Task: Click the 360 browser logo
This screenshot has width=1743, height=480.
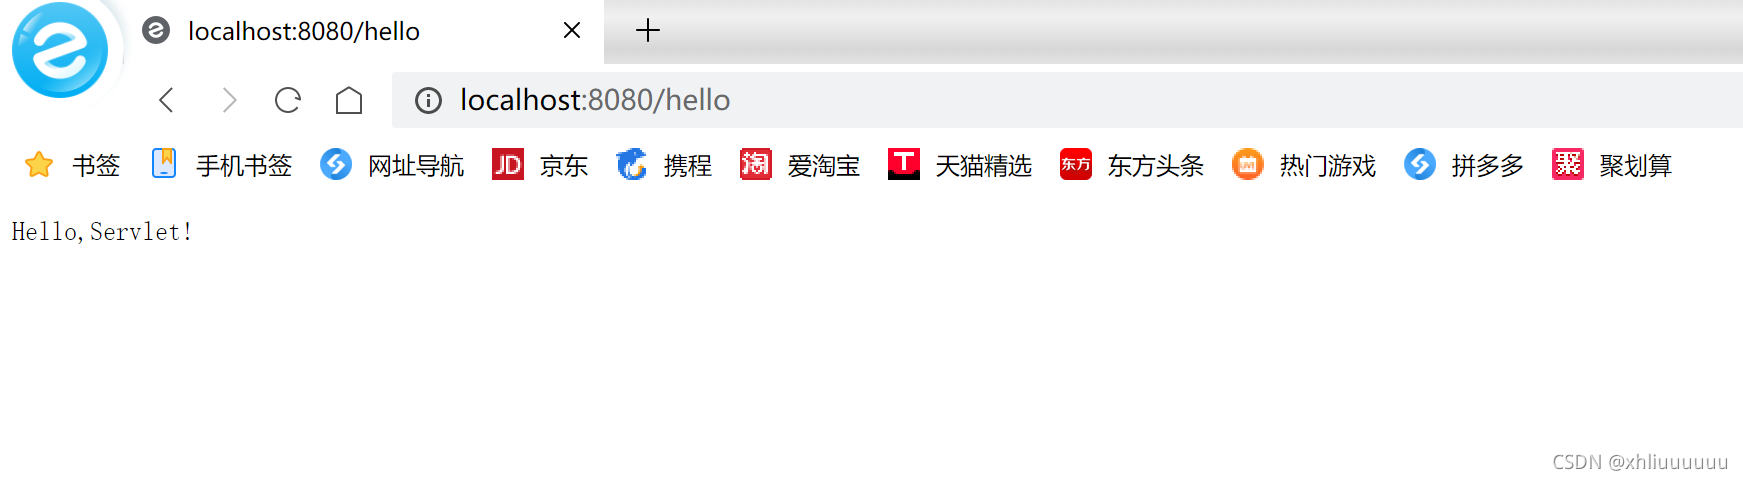Action: 60,50
